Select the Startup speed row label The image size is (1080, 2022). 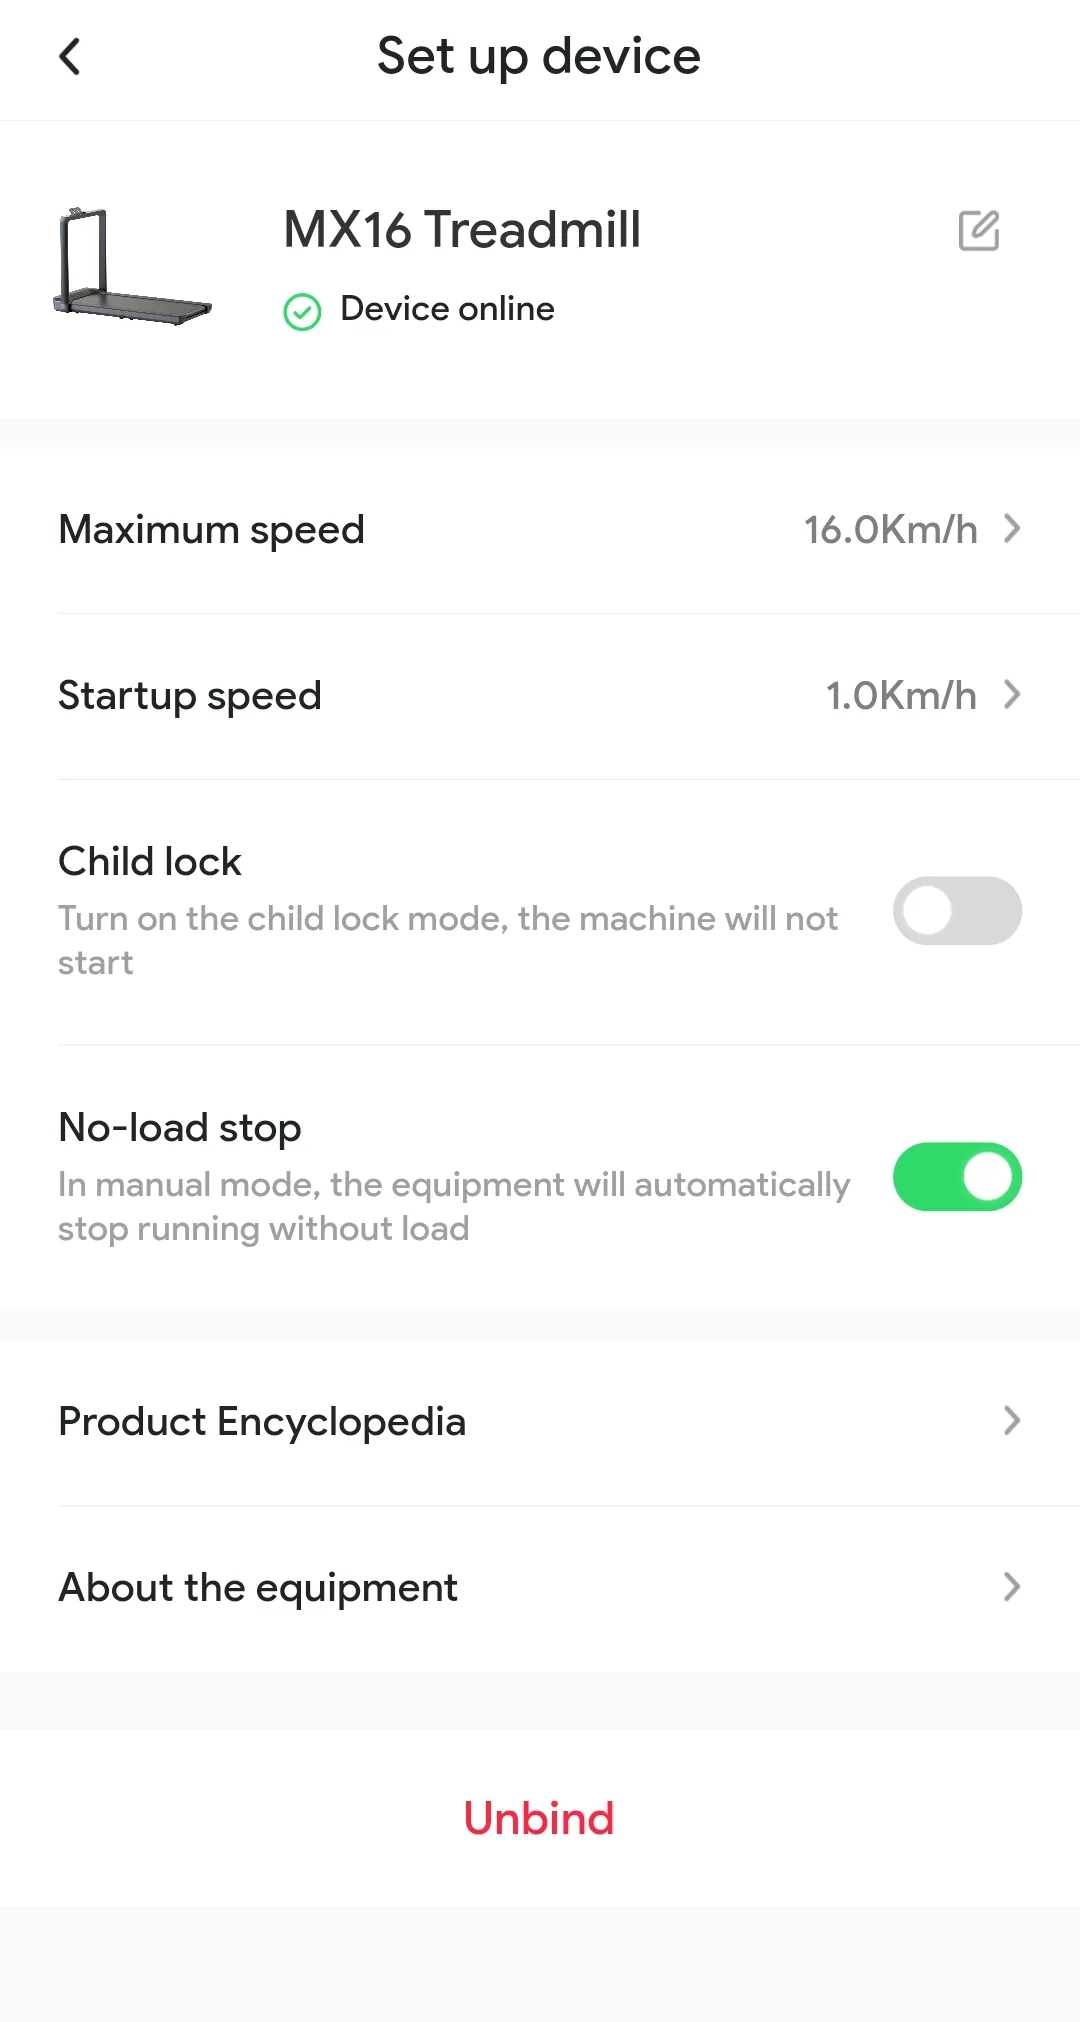[190, 696]
